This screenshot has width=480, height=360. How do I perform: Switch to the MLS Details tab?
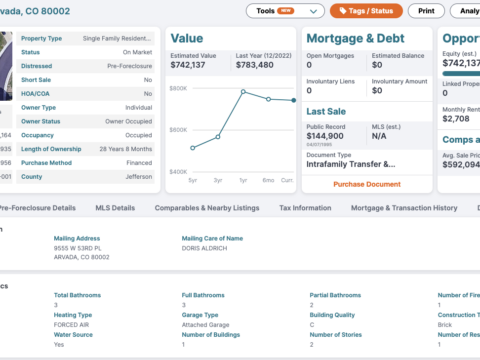(x=115, y=208)
